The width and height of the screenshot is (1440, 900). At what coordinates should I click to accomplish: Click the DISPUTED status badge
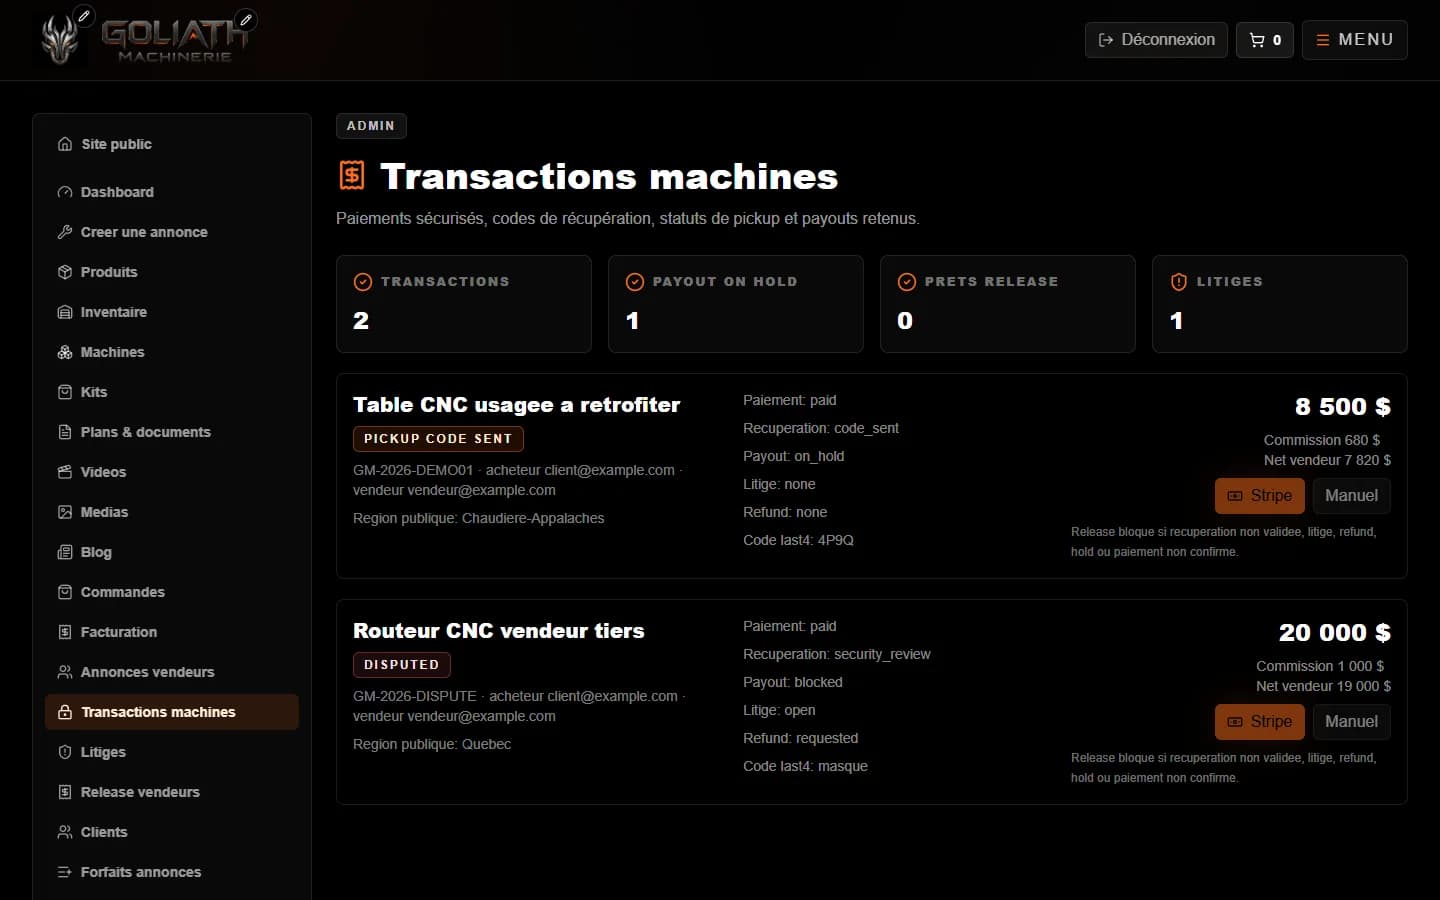point(402,665)
